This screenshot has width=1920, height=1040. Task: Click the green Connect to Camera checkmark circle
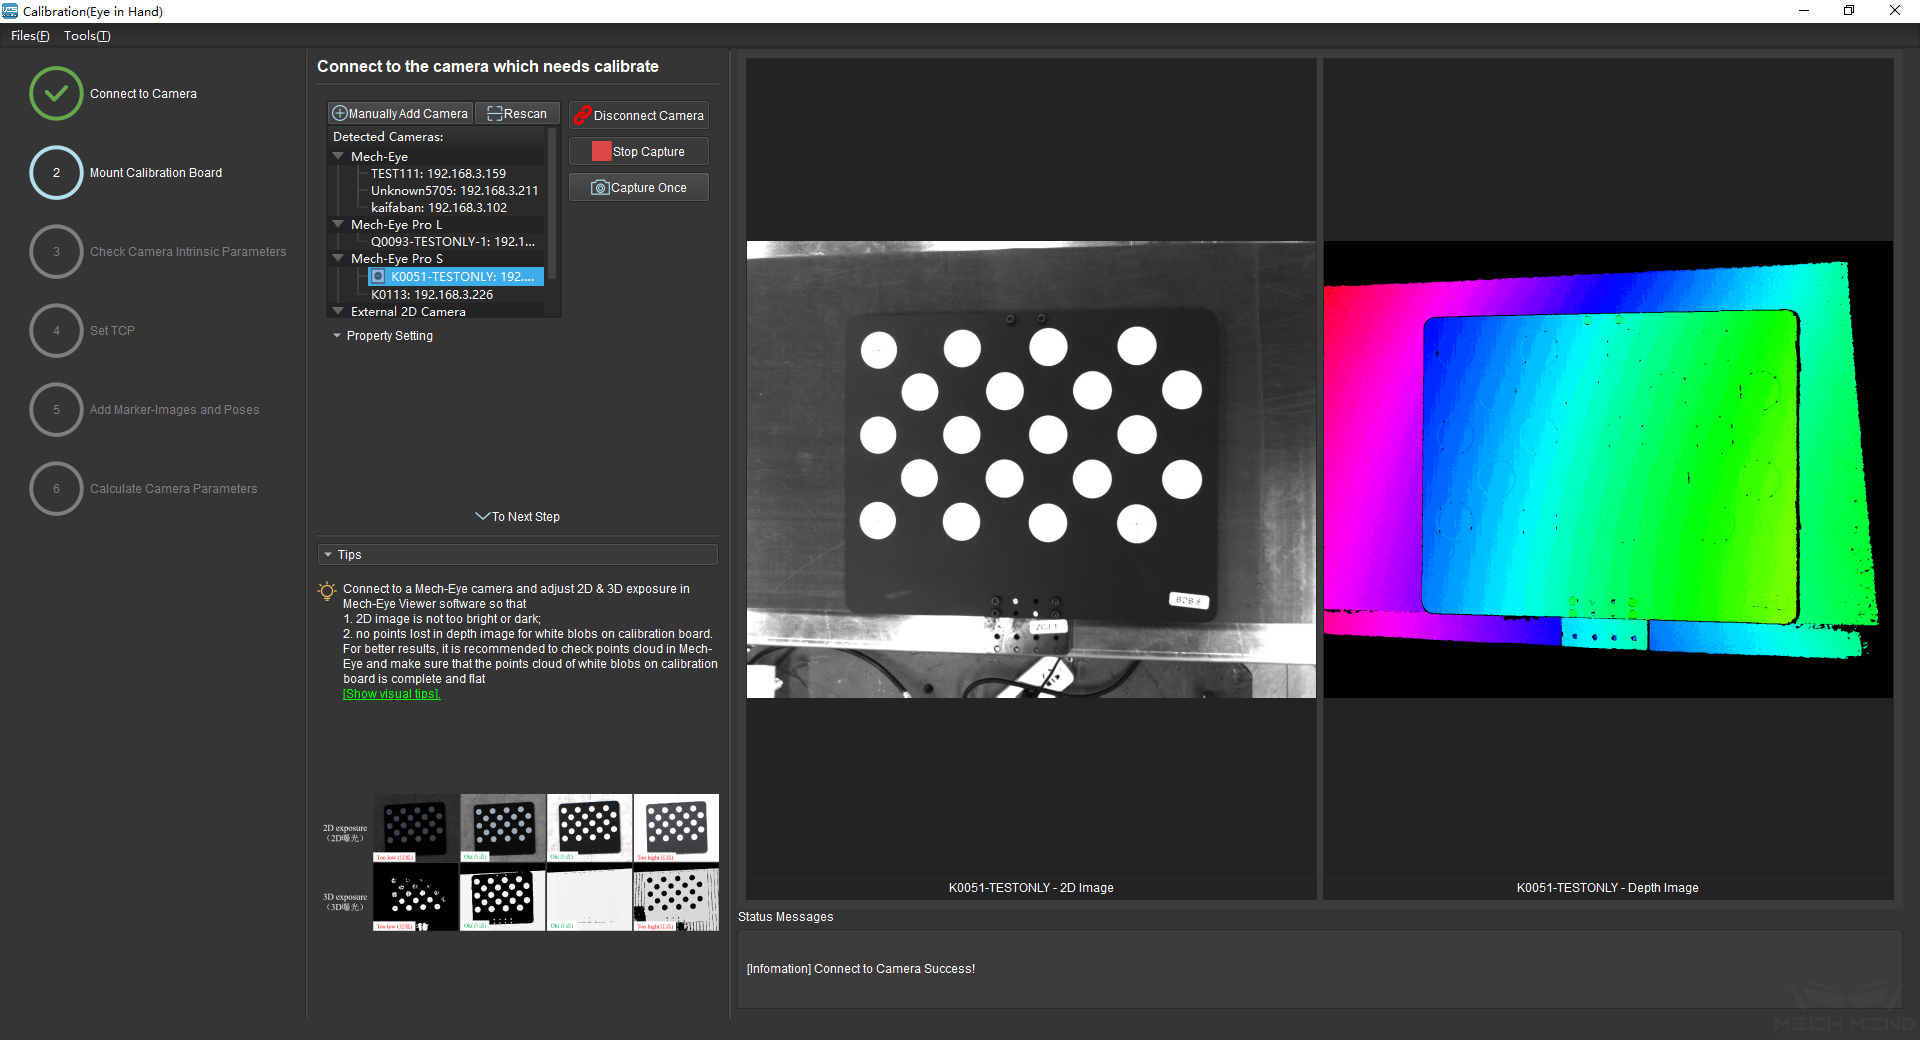point(56,94)
